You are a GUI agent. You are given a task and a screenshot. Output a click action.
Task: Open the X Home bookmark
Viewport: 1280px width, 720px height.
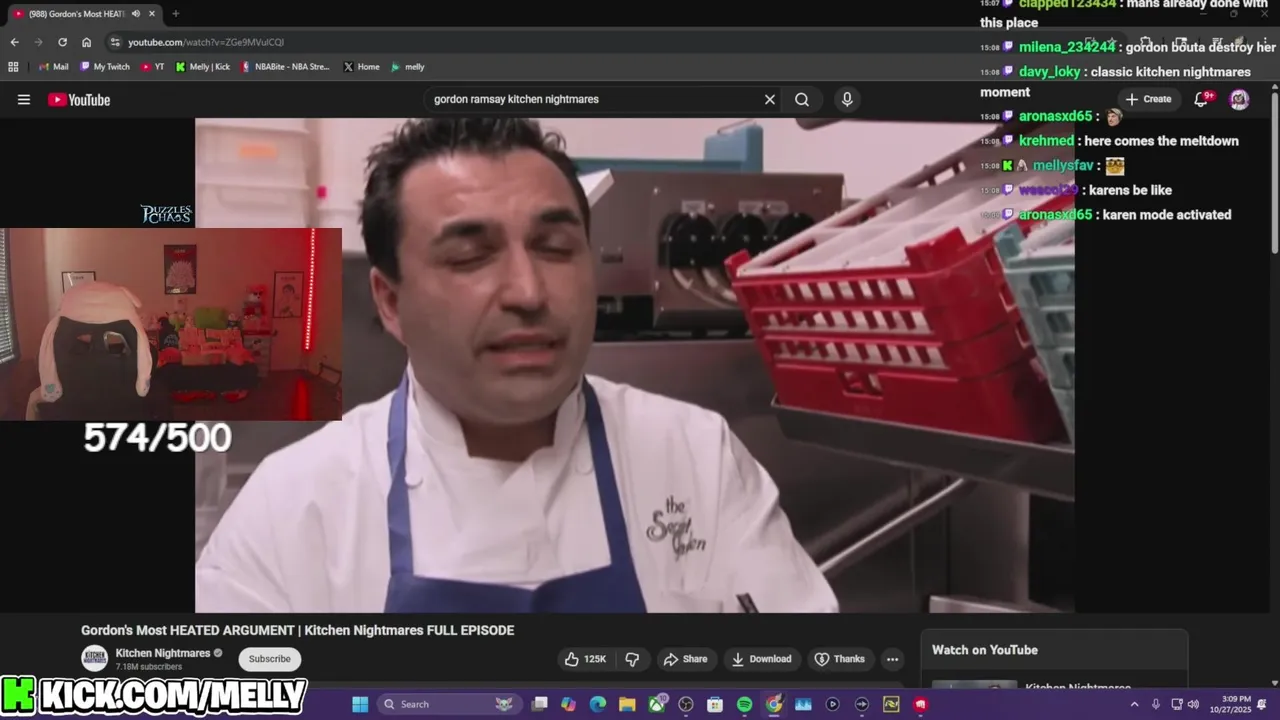[x=362, y=67]
